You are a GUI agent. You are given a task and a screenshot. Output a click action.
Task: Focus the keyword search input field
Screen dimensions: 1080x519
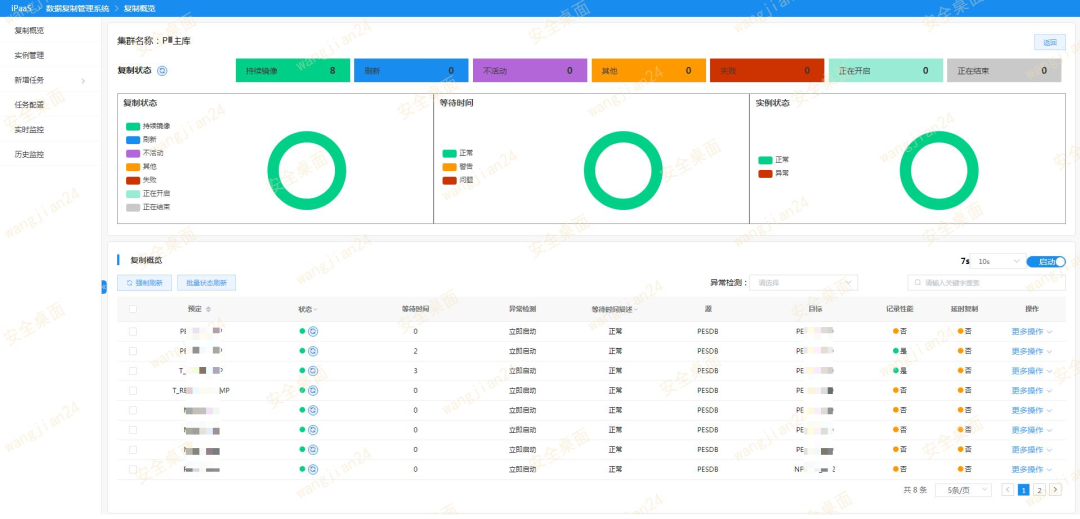(986, 282)
